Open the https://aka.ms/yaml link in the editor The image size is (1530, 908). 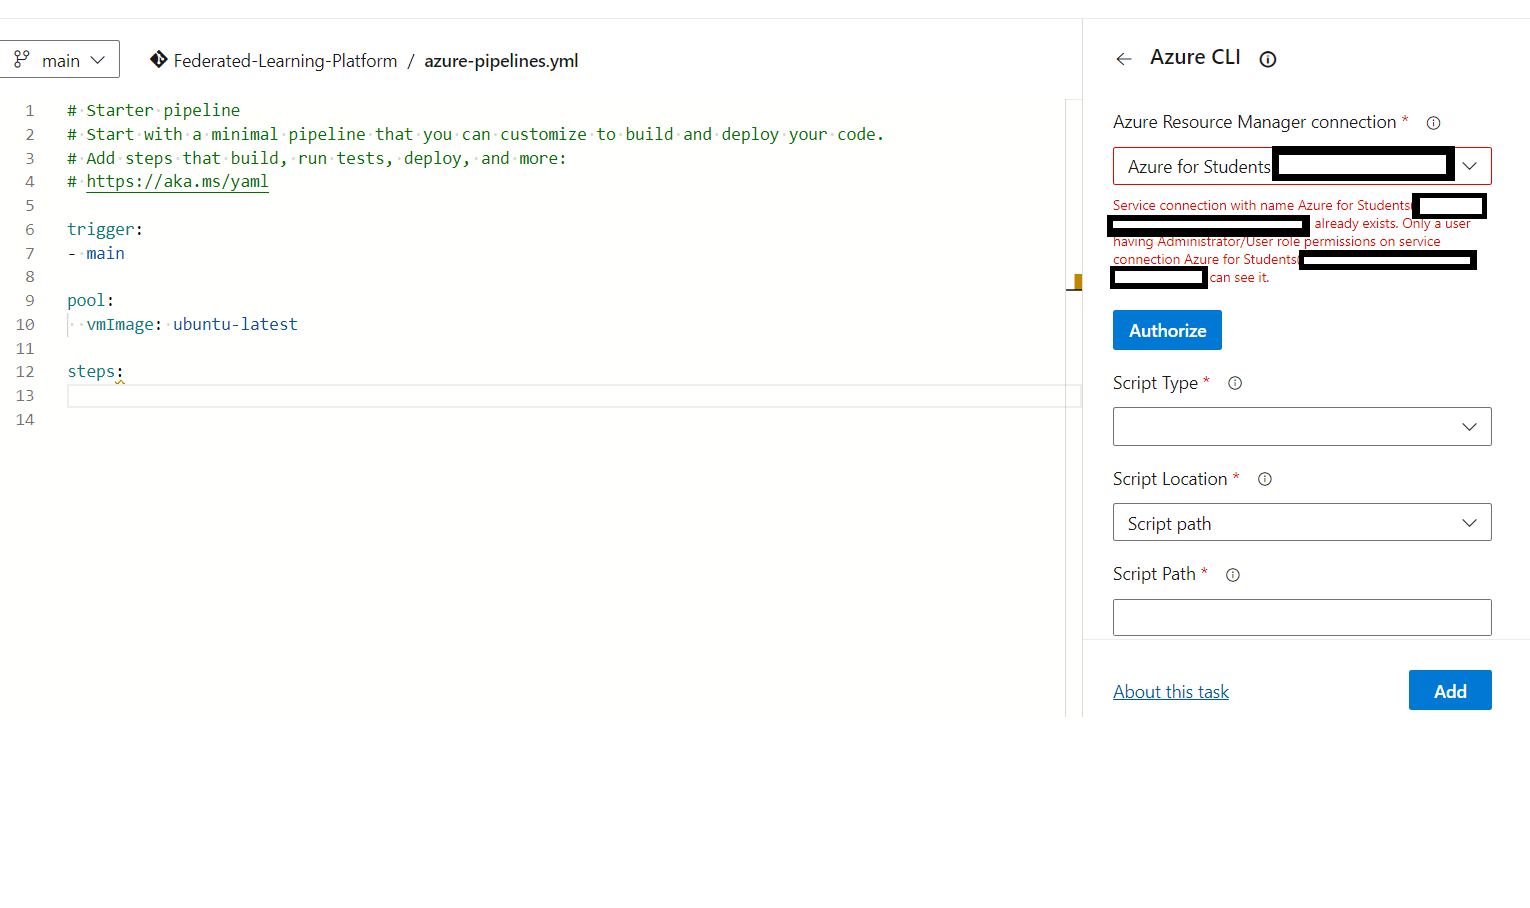pyautogui.click(x=177, y=181)
